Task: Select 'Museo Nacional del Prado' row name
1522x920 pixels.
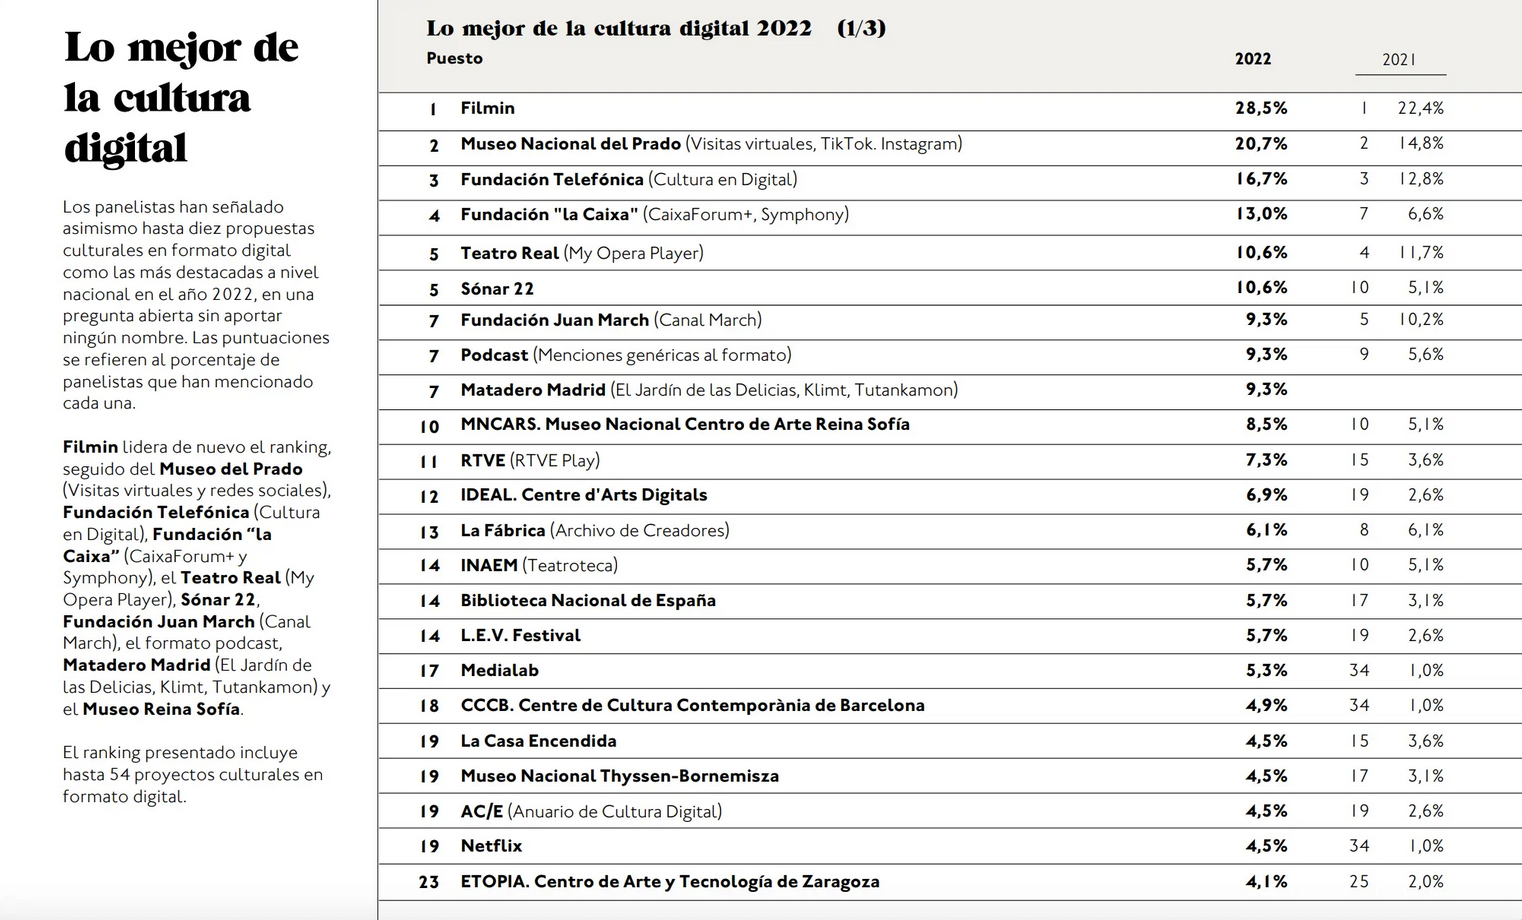Action: (x=570, y=144)
